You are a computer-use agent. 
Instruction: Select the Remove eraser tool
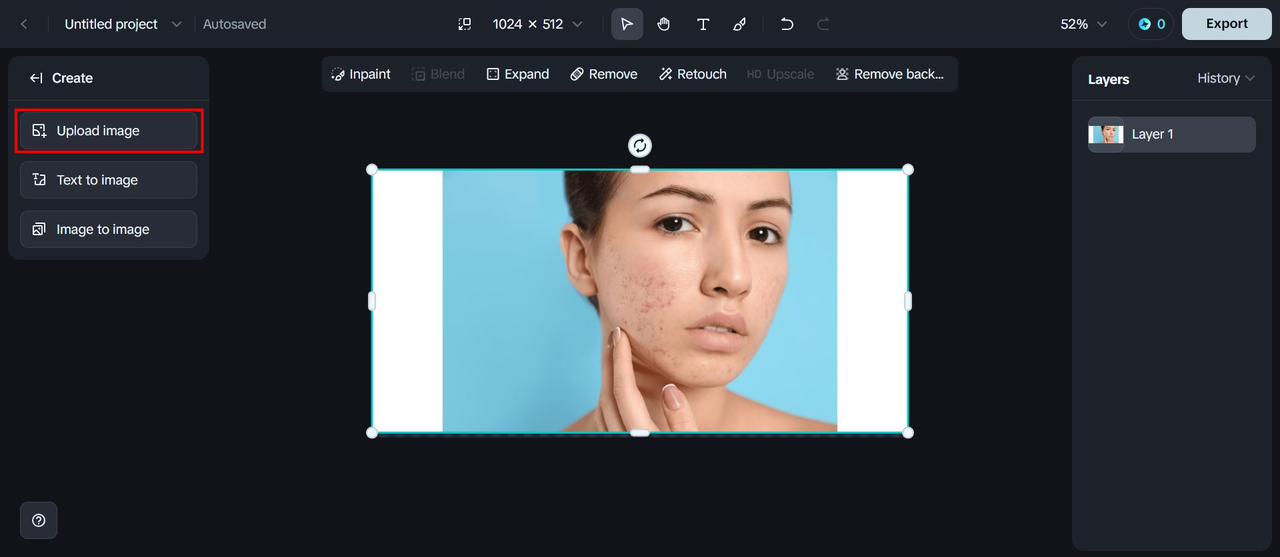point(604,74)
